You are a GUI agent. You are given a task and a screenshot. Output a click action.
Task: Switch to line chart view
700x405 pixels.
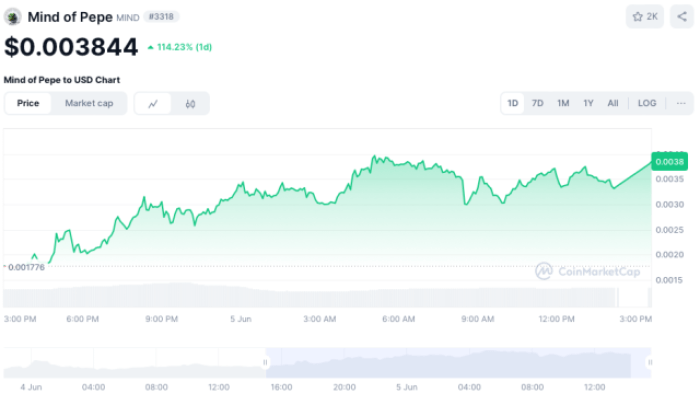pos(153,103)
